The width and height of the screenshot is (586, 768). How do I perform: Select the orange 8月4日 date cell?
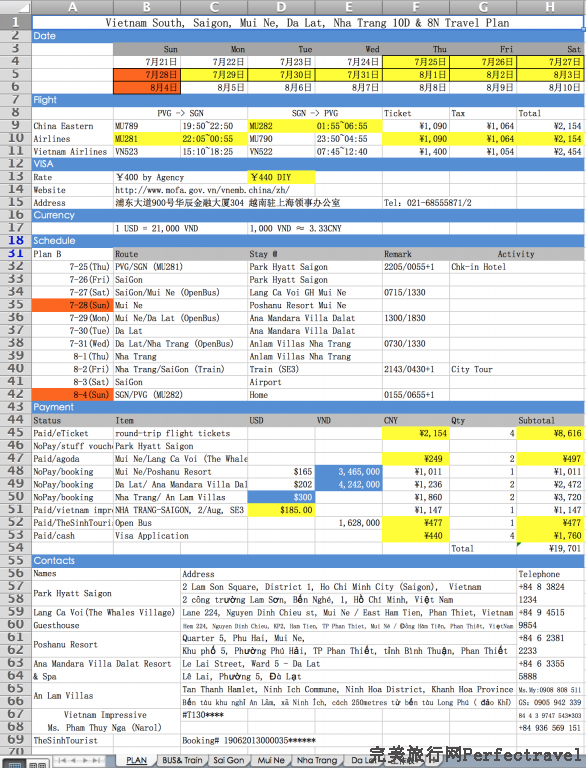click(147, 87)
